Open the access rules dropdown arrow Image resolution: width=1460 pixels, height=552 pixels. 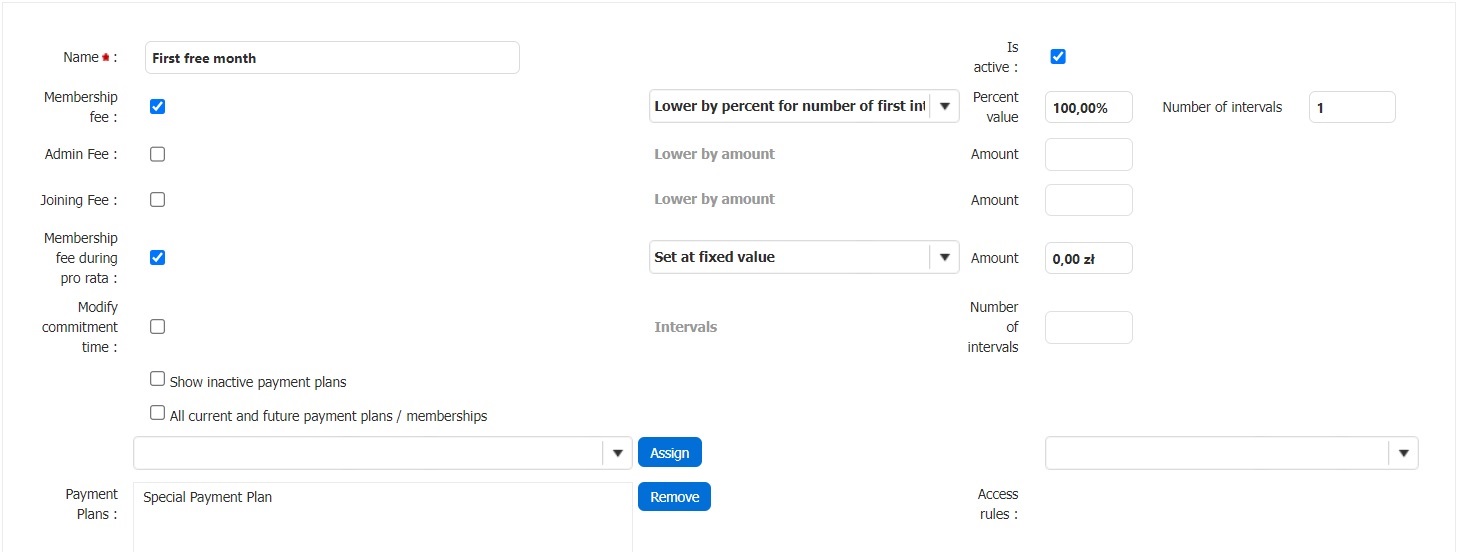pyautogui.click(x=1403, y=453)
